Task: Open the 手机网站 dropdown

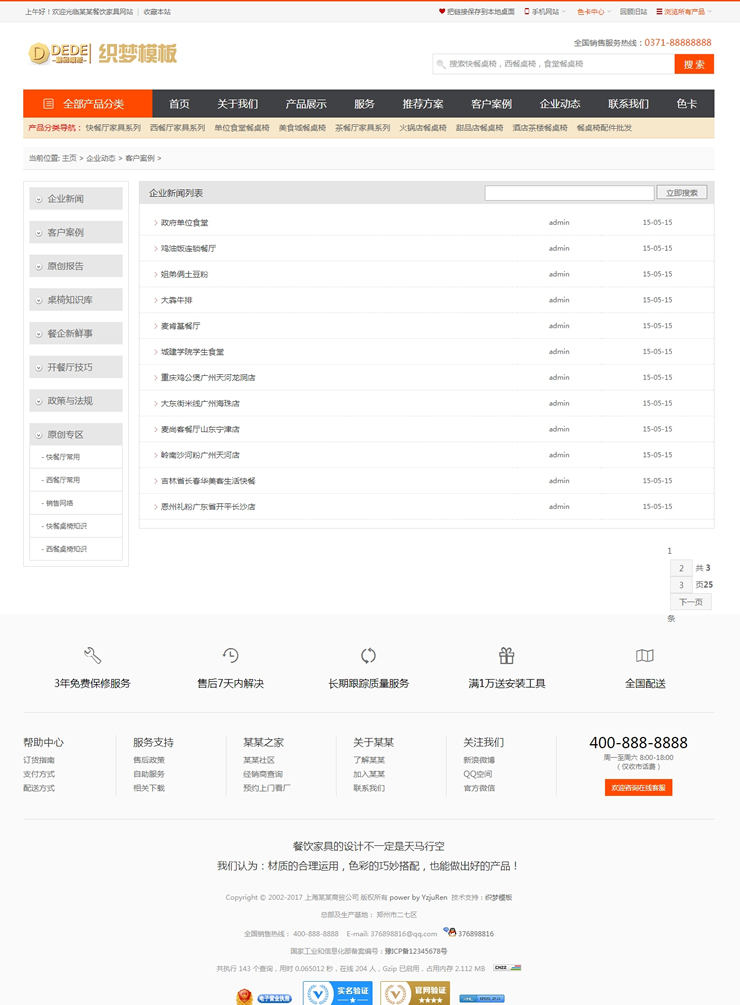Action: [546, 12]
